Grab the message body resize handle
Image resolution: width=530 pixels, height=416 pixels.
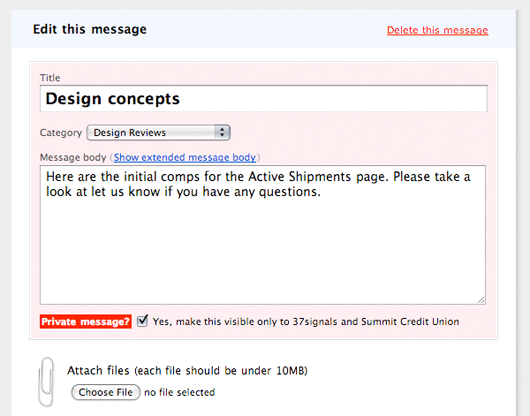[x=481, y=300]
